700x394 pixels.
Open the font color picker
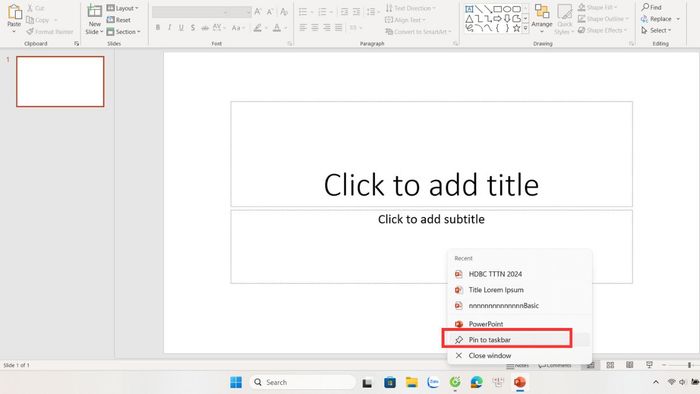click(279, 28)
